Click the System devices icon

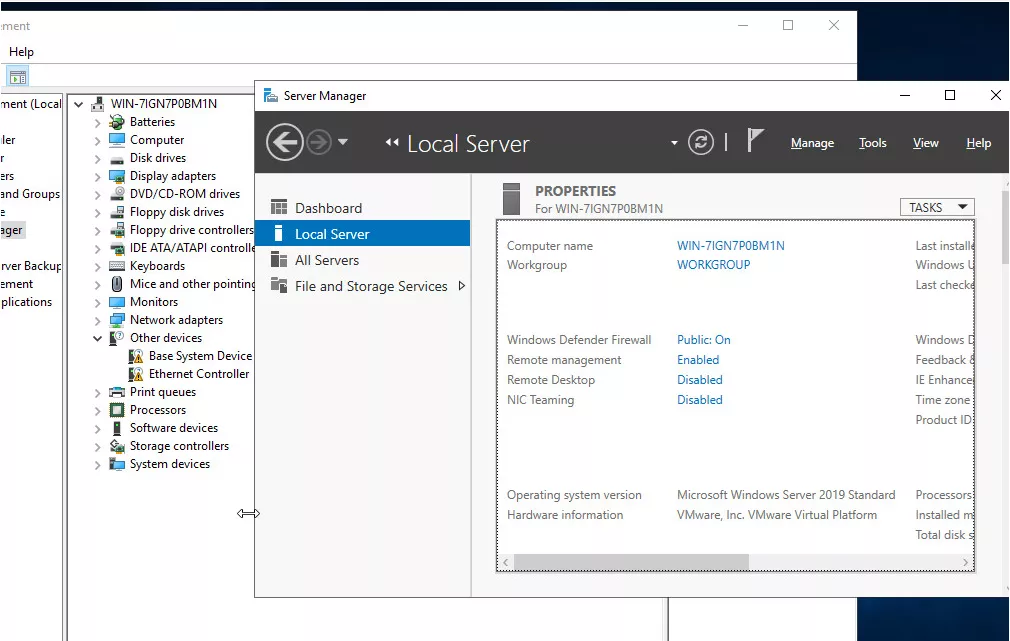117,464
